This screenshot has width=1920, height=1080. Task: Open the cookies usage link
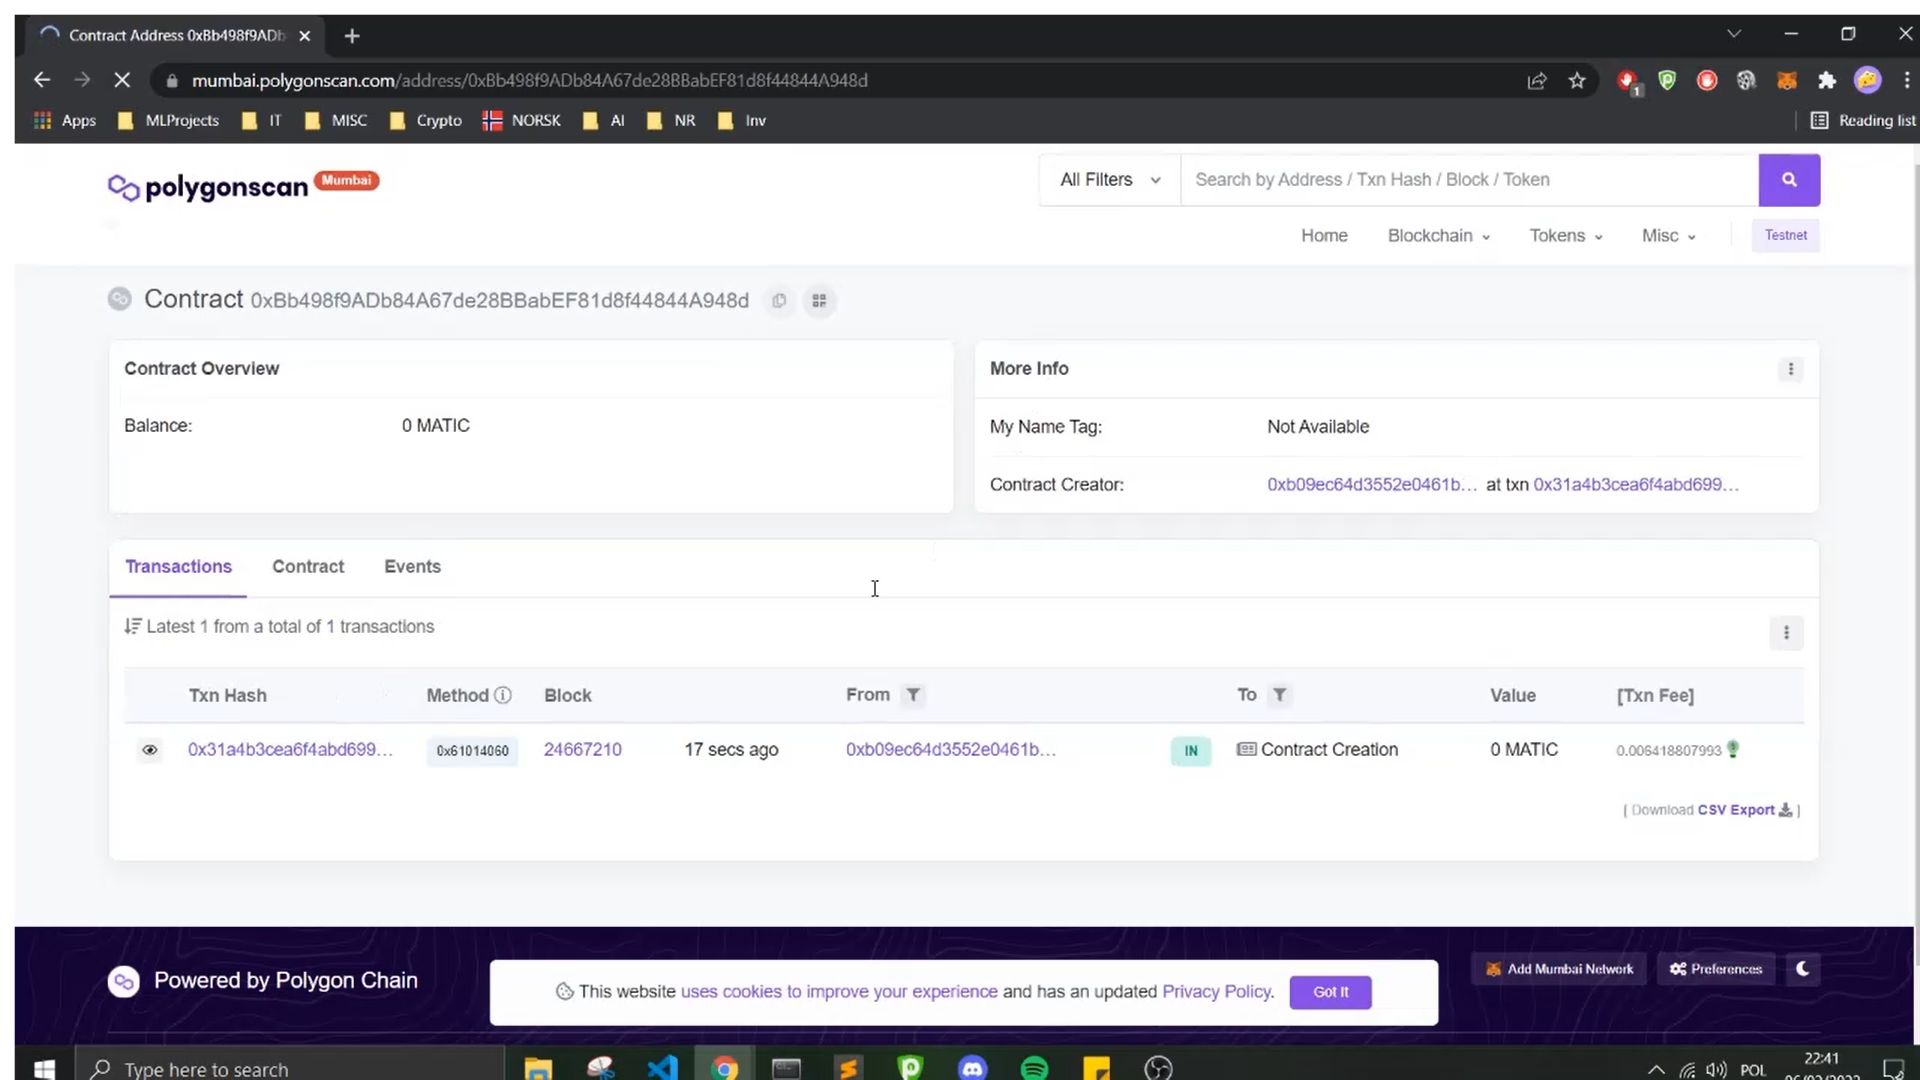point(839,992)
